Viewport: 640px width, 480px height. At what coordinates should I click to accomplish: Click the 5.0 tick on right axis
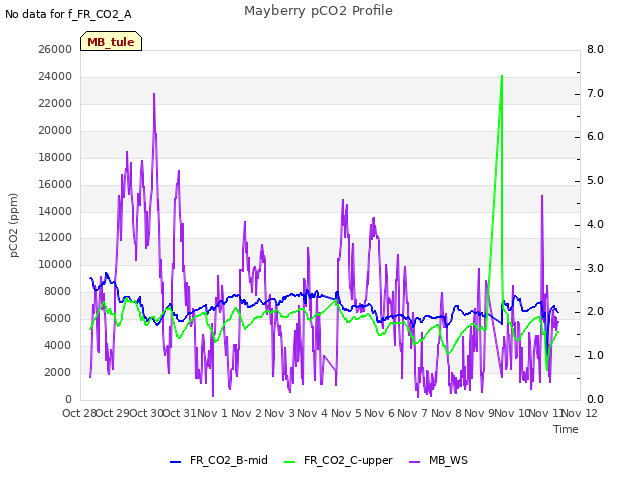pos(595,180)
